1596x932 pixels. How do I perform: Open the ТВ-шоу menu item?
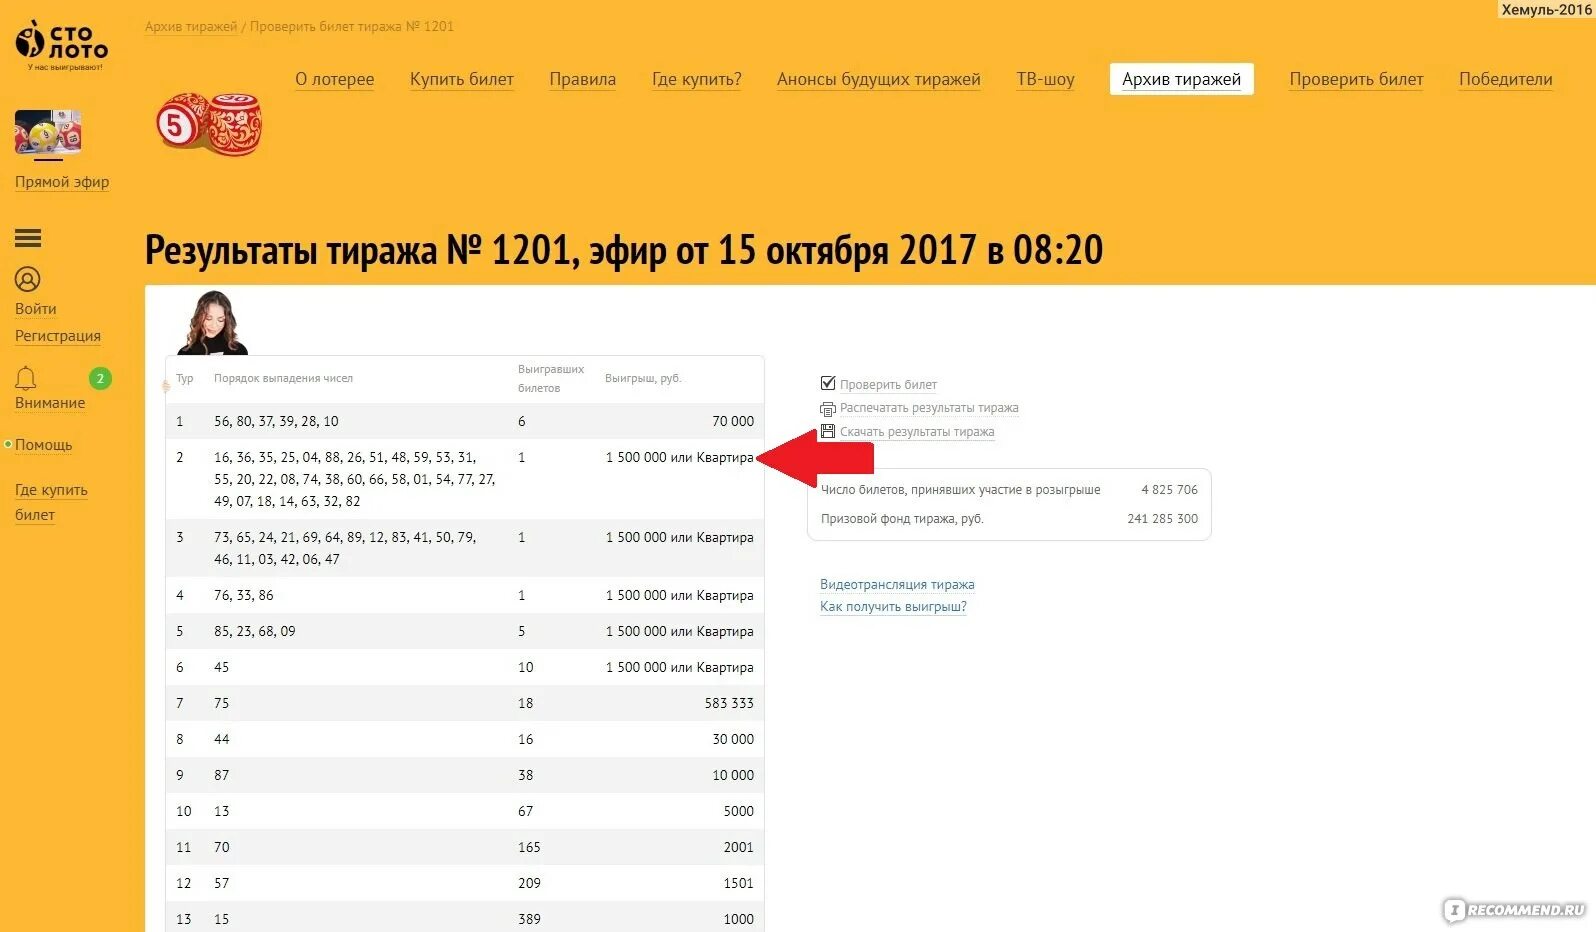tap(1046, 79)
